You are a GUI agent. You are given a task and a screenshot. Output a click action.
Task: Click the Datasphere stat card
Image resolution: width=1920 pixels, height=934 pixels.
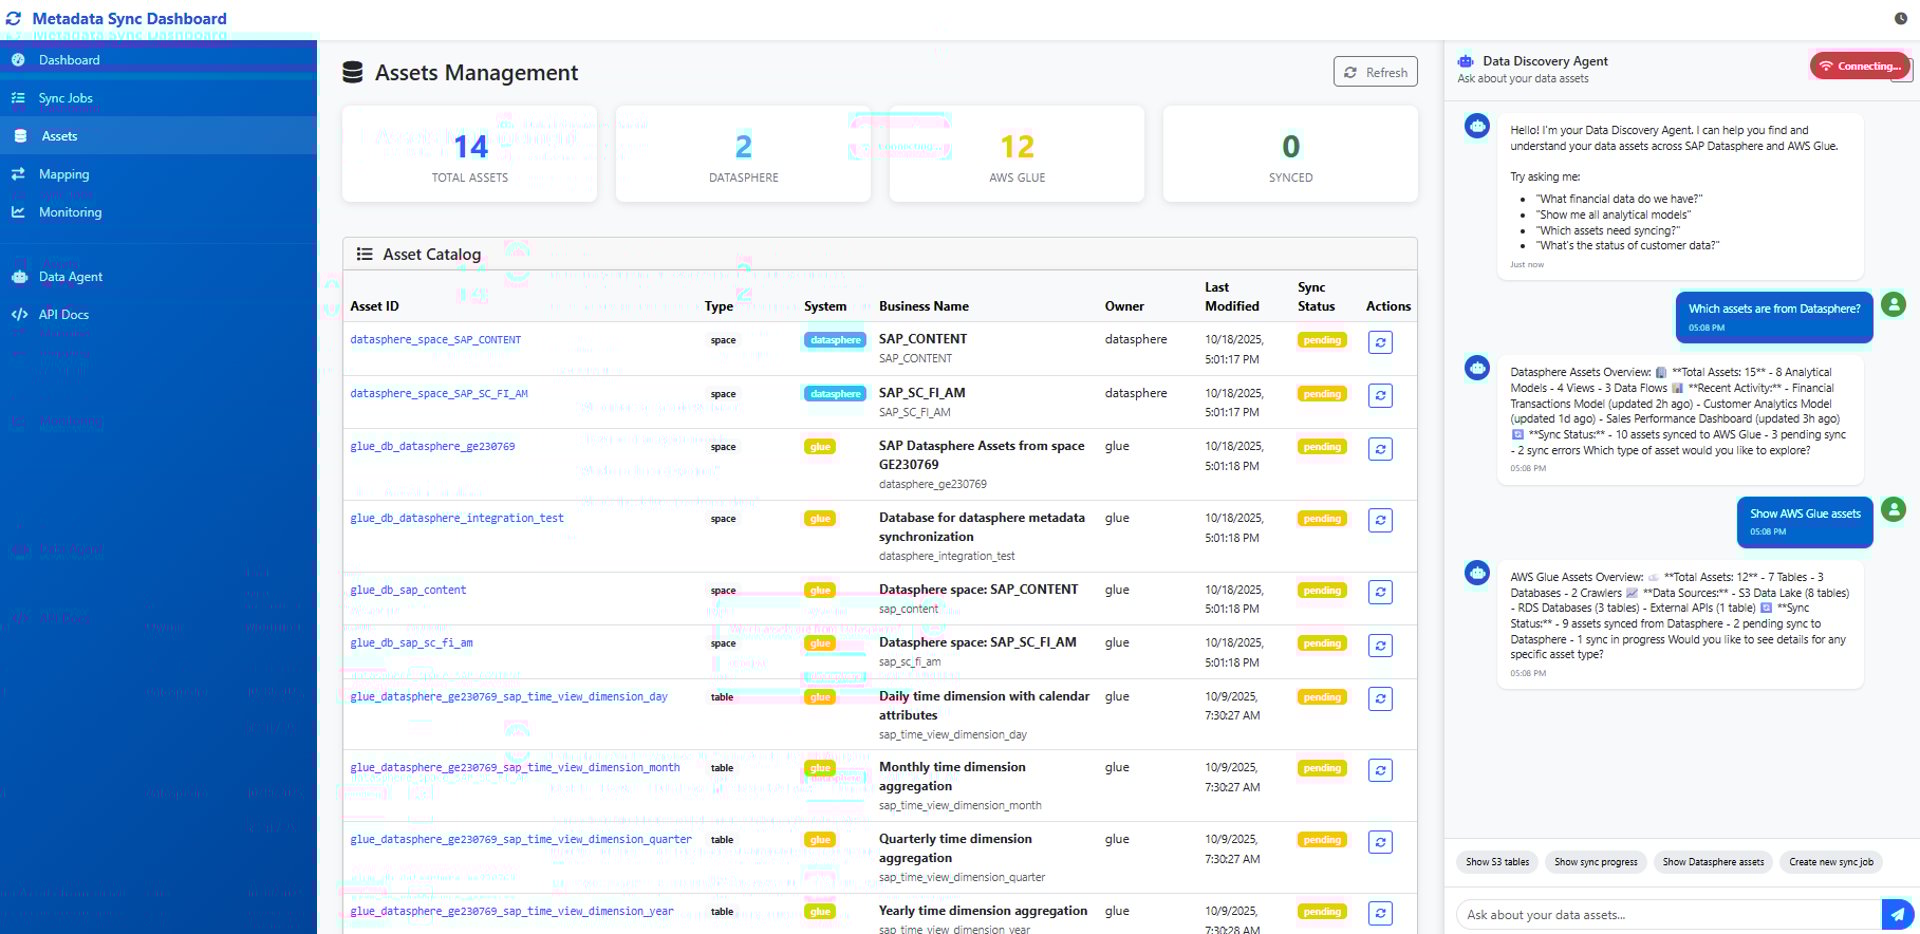pos(743,154)
